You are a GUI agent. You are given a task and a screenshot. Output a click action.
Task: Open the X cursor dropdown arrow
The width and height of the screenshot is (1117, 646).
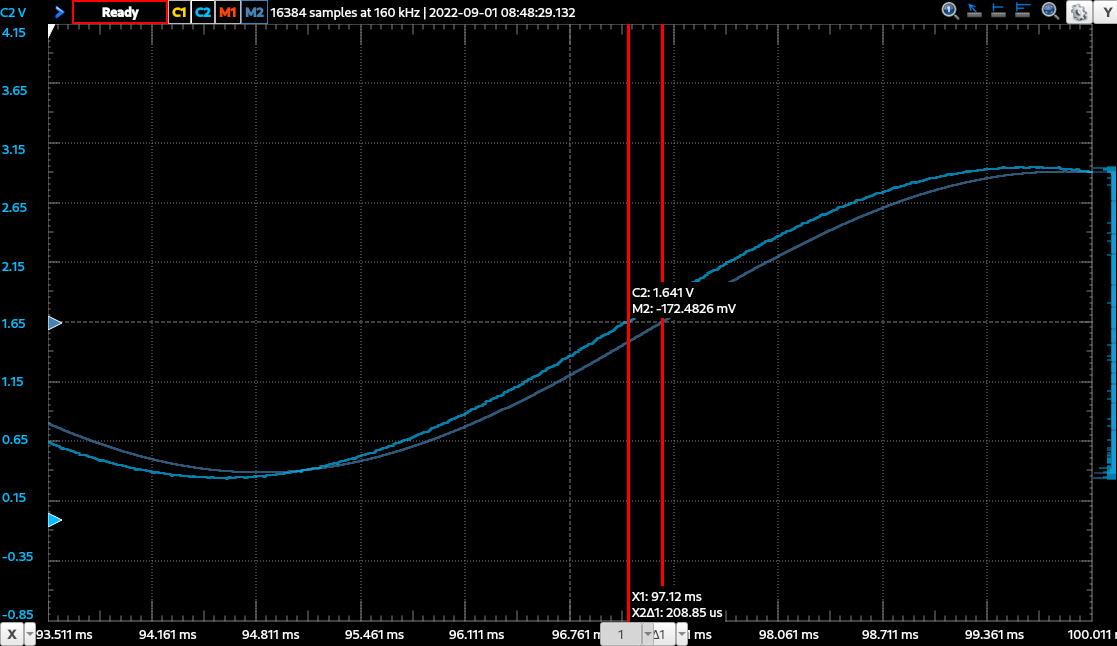click(x=30, y=634)
